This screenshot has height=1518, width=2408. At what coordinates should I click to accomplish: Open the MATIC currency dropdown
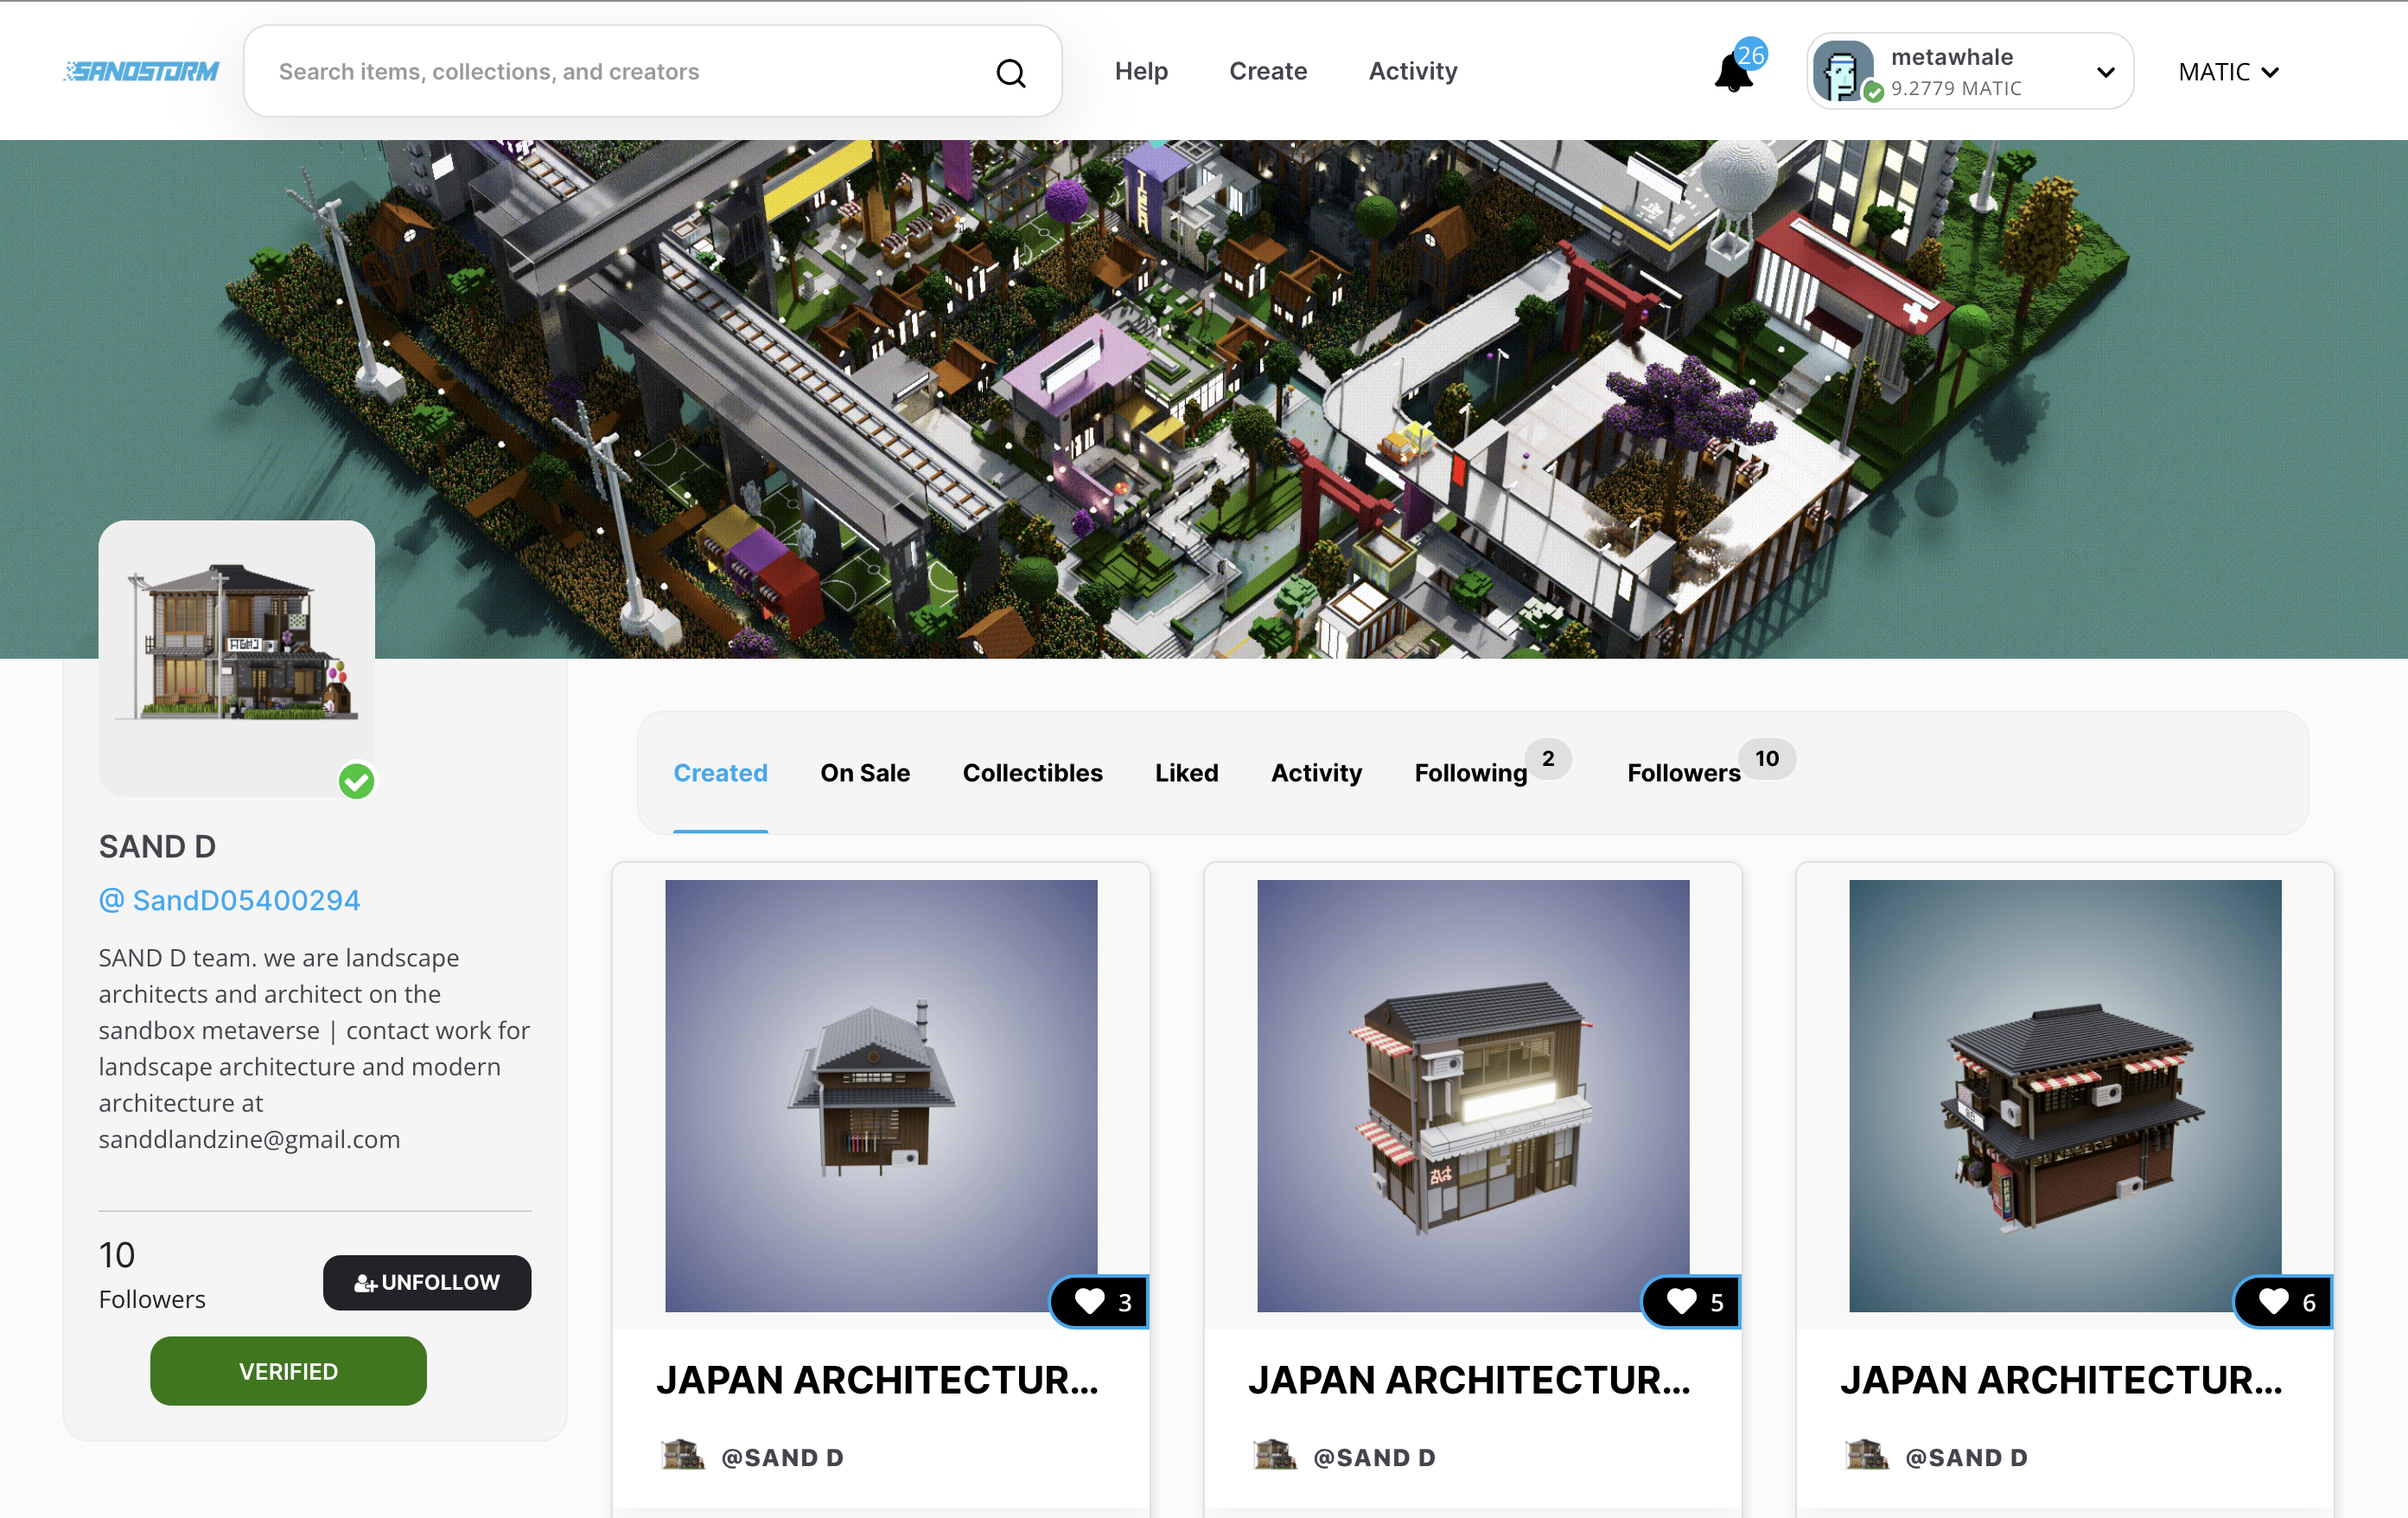pyautogui.click(x=2228, y=72)
